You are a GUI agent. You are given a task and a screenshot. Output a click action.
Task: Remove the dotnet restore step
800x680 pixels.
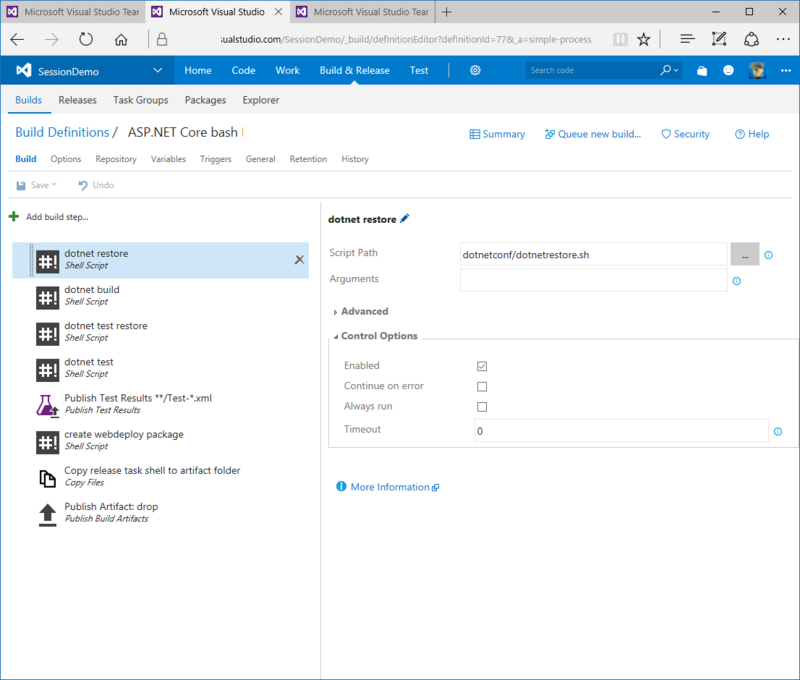pyautogui.click(x=299, y=260)
